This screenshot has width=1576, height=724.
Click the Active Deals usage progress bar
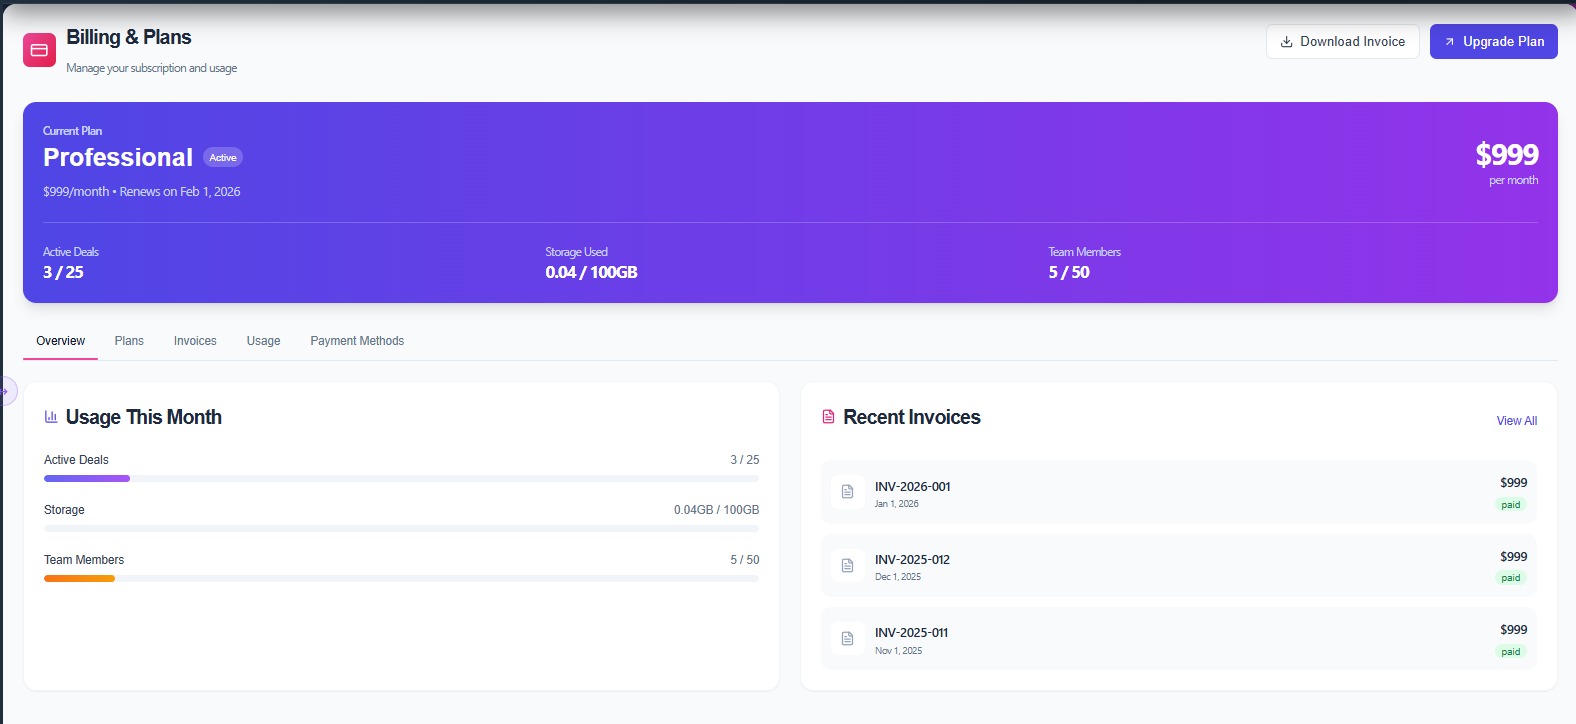point(401,479)
